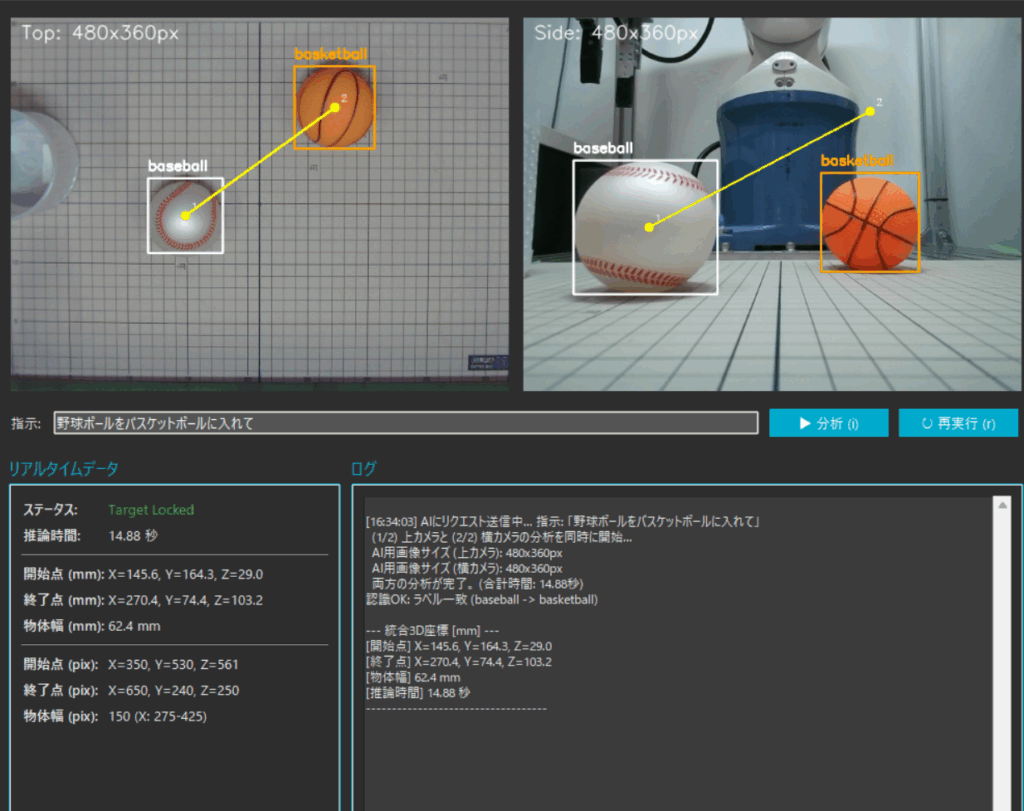This screenshot has height=811, width=1024.
Task: Click yellow start point on top-view baseball
Action: click(x=186, y=215)
